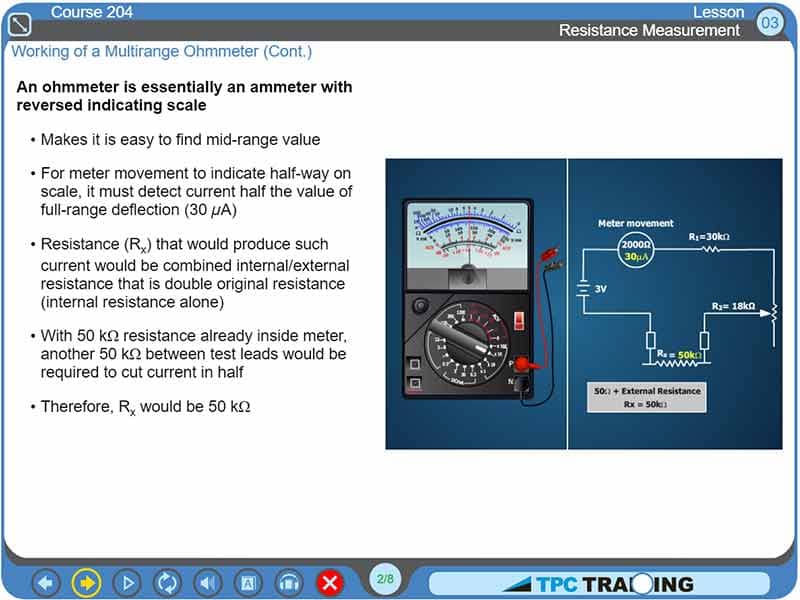The height and width of the screenshot is (600, 800).
Task: Click the rotary selector dial on multimeter
Action: (465, 343)
